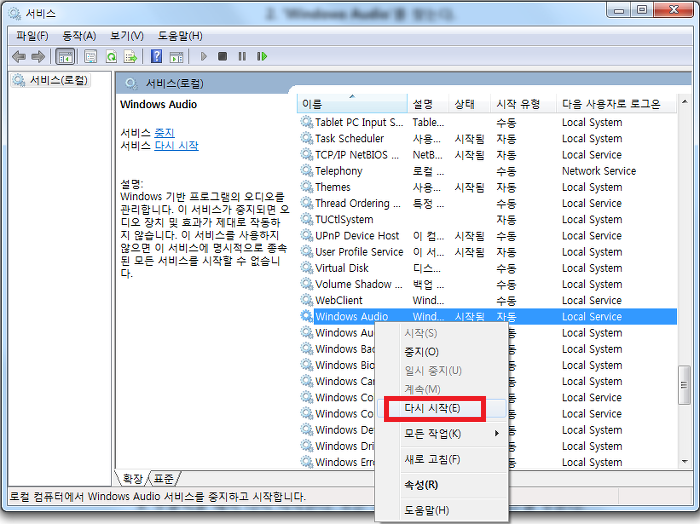The width and height of the screenshot is (700, 524).
Task: Choose 다시 시작(E) in context menu
Action: pos(441,408)
